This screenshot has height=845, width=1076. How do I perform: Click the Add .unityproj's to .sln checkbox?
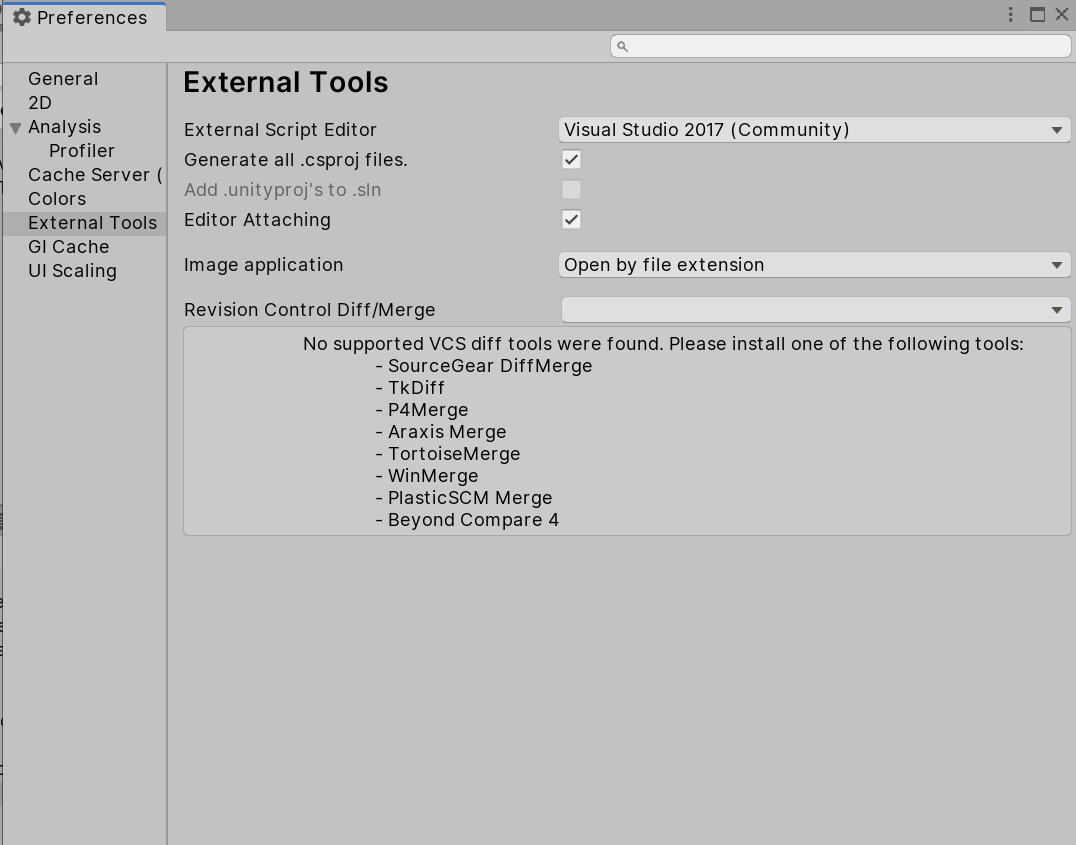click(571, 190)
